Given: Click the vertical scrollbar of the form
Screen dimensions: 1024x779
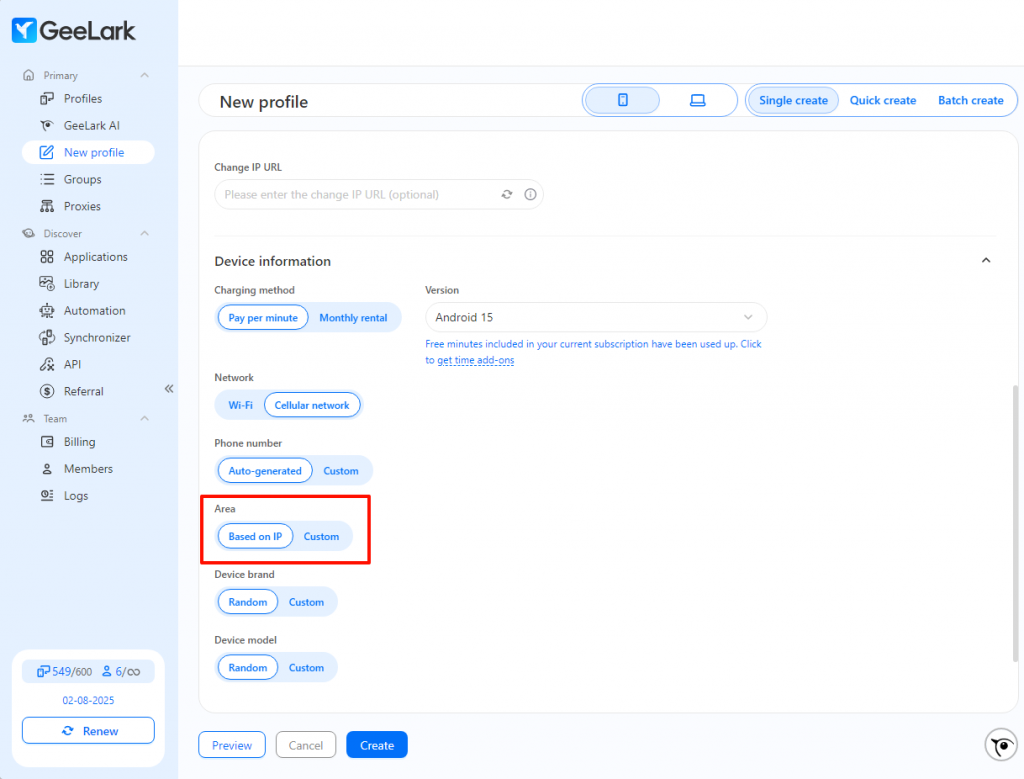Looking at the screenshot, I should [x=1015, y=522].
